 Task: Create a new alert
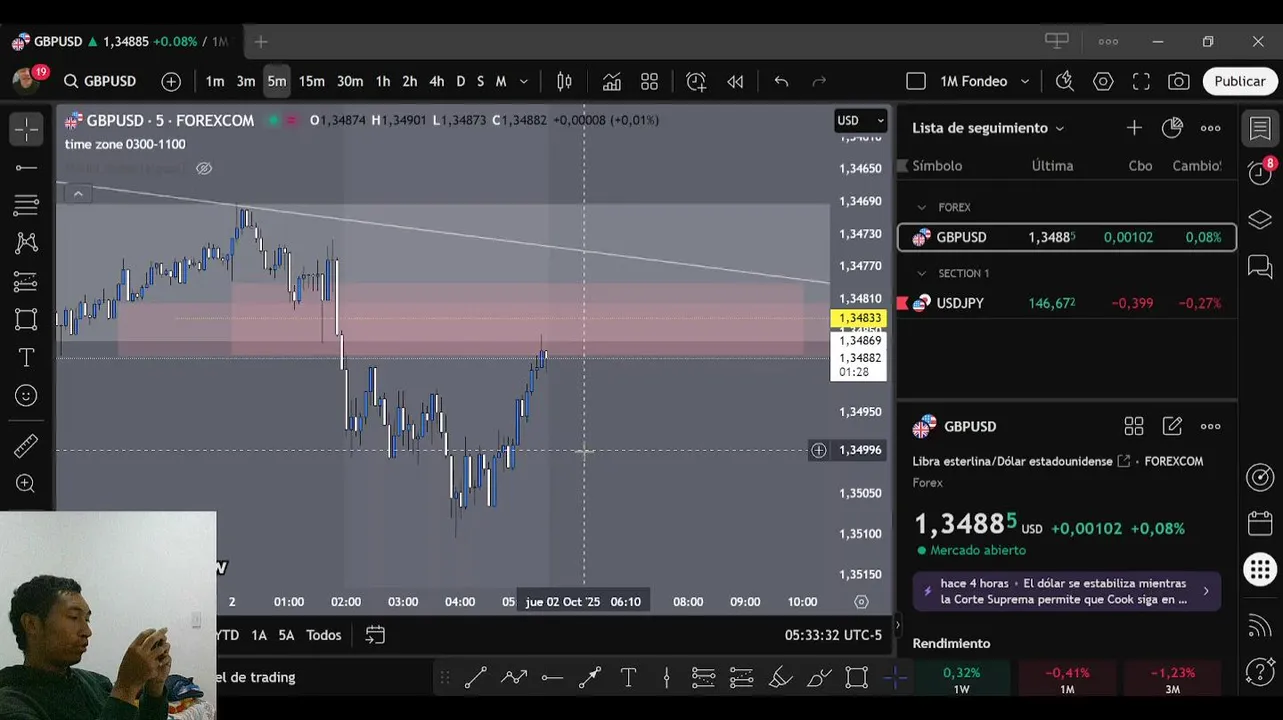click(696, 81)
